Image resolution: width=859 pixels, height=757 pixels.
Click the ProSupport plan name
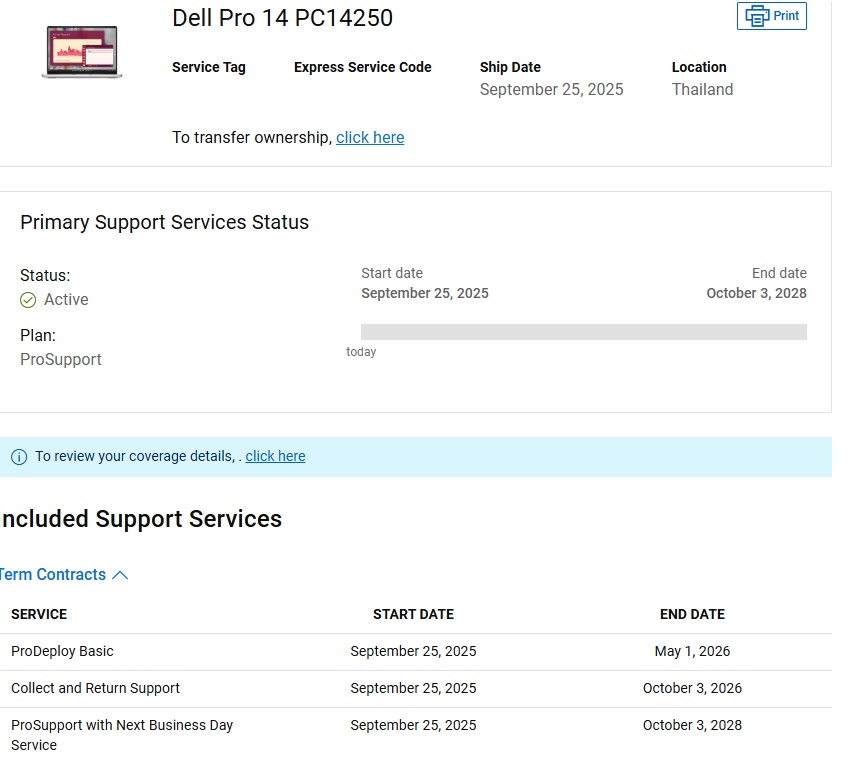(61, 360)
